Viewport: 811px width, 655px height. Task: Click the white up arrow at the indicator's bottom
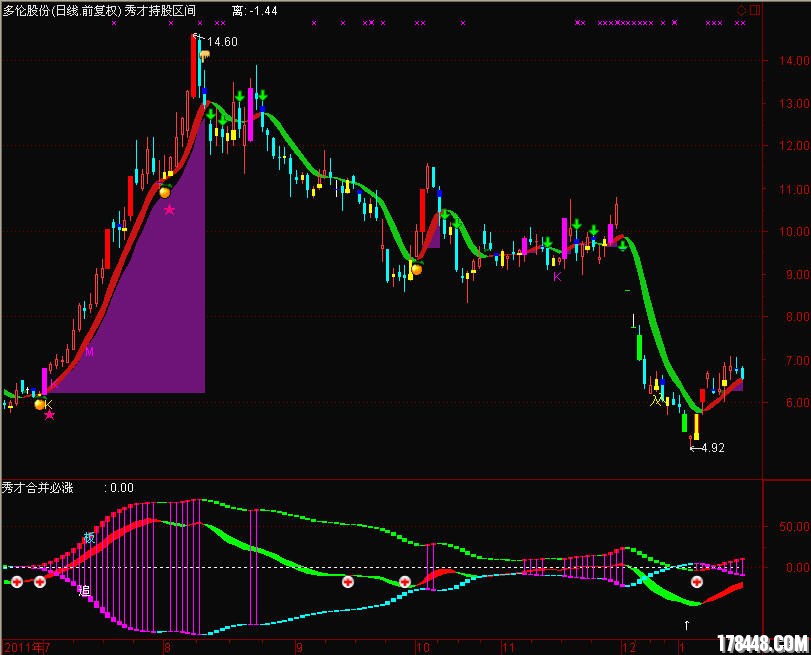(686, 625)
